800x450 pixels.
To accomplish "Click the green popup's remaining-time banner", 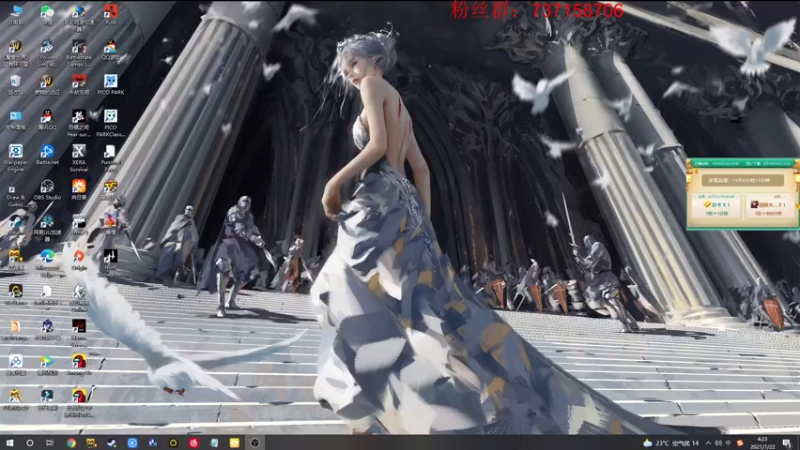I will [742, 180].
